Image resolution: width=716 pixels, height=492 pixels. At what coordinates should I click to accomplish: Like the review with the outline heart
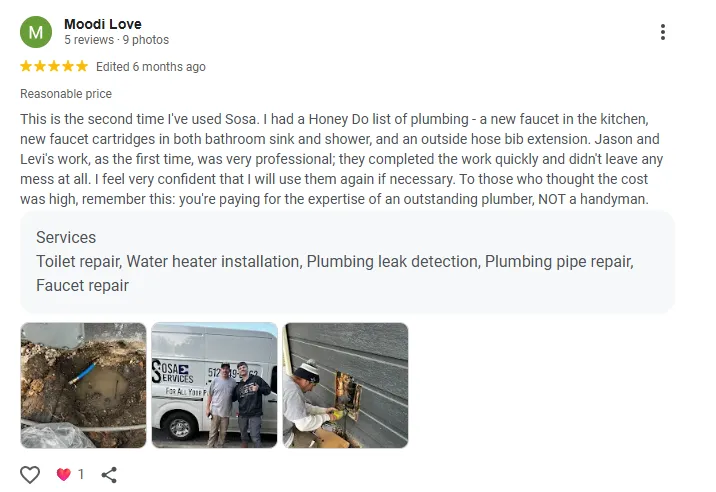pyautogui.click(x=30, y=474)
